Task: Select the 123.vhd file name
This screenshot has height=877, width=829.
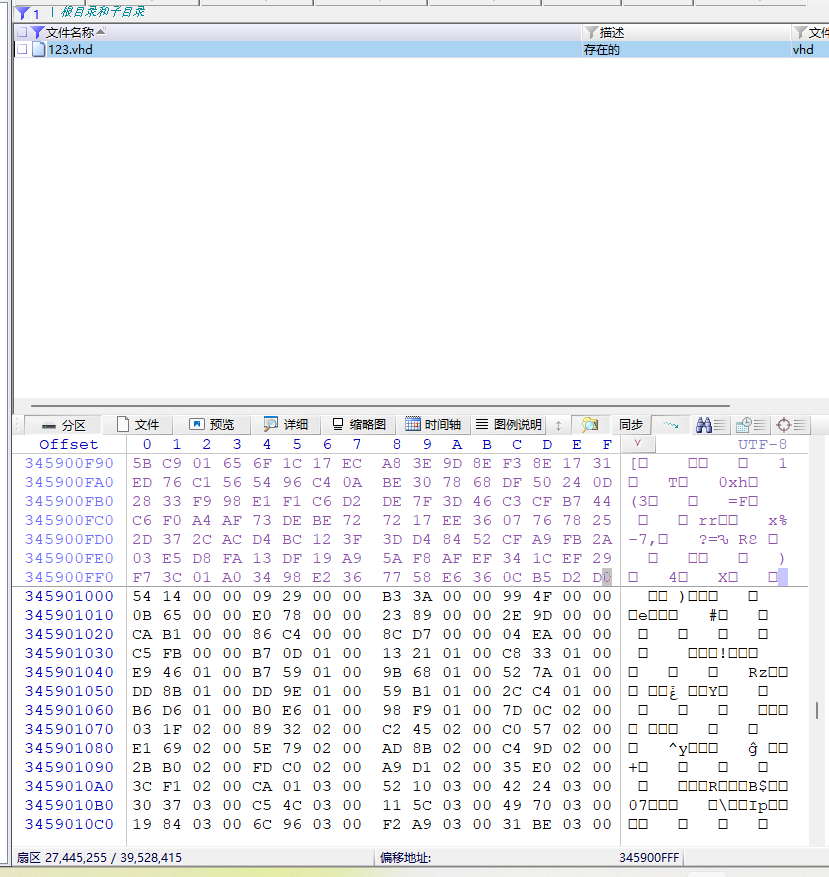Action: tap(70, 49)
